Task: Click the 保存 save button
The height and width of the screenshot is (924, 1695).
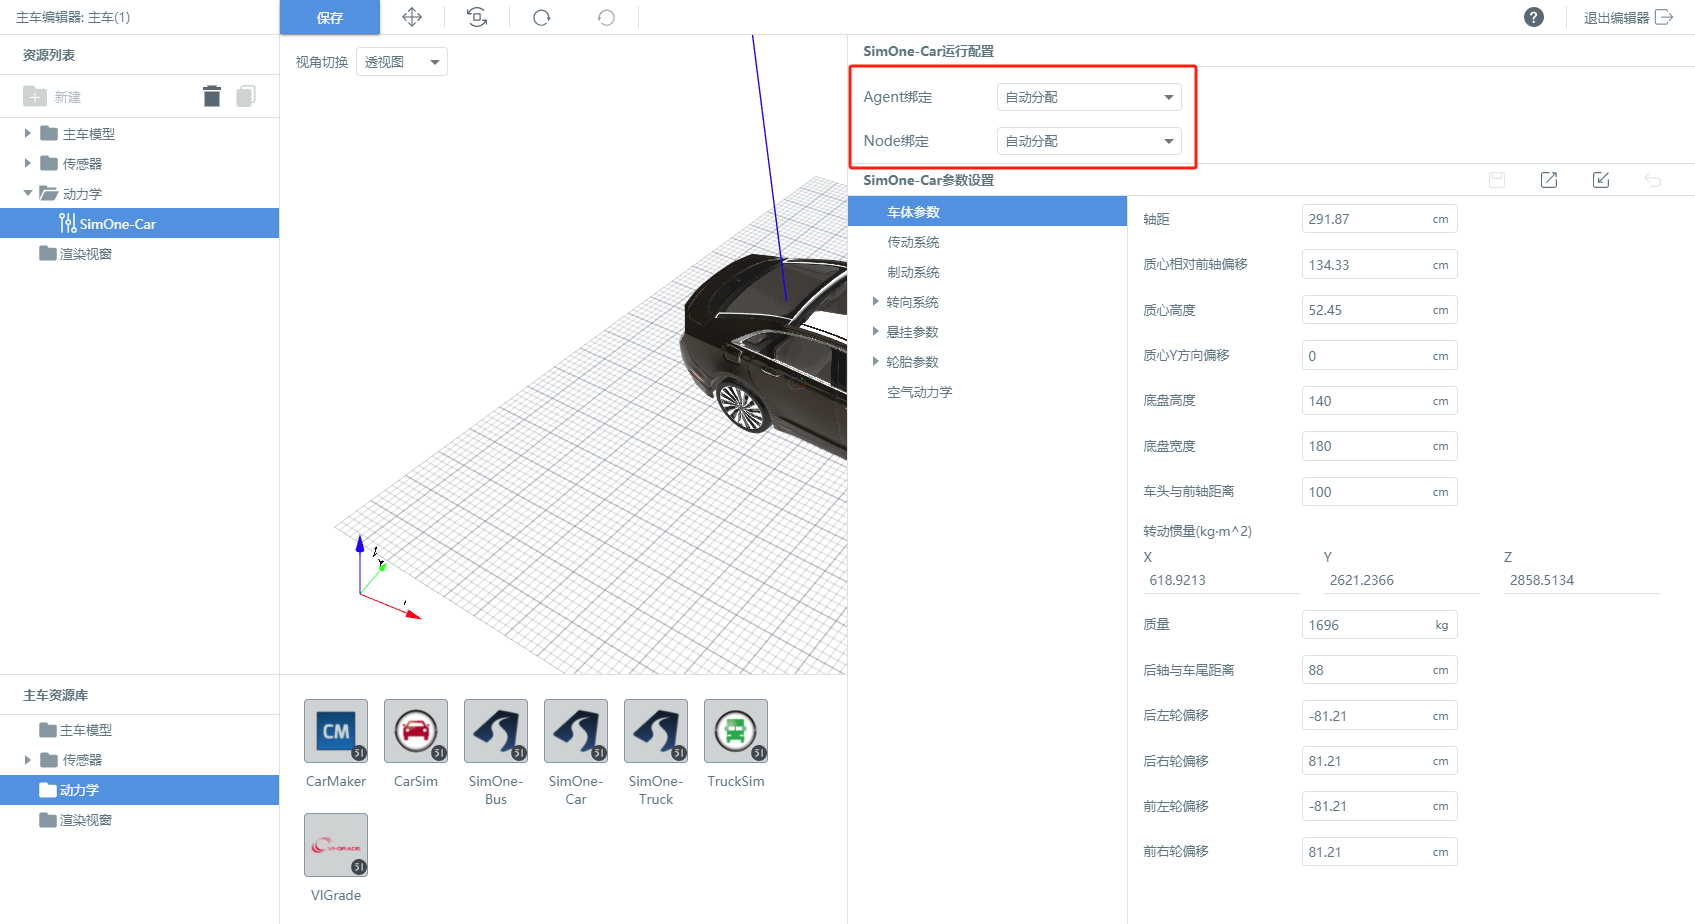Action: coord(330,17)
